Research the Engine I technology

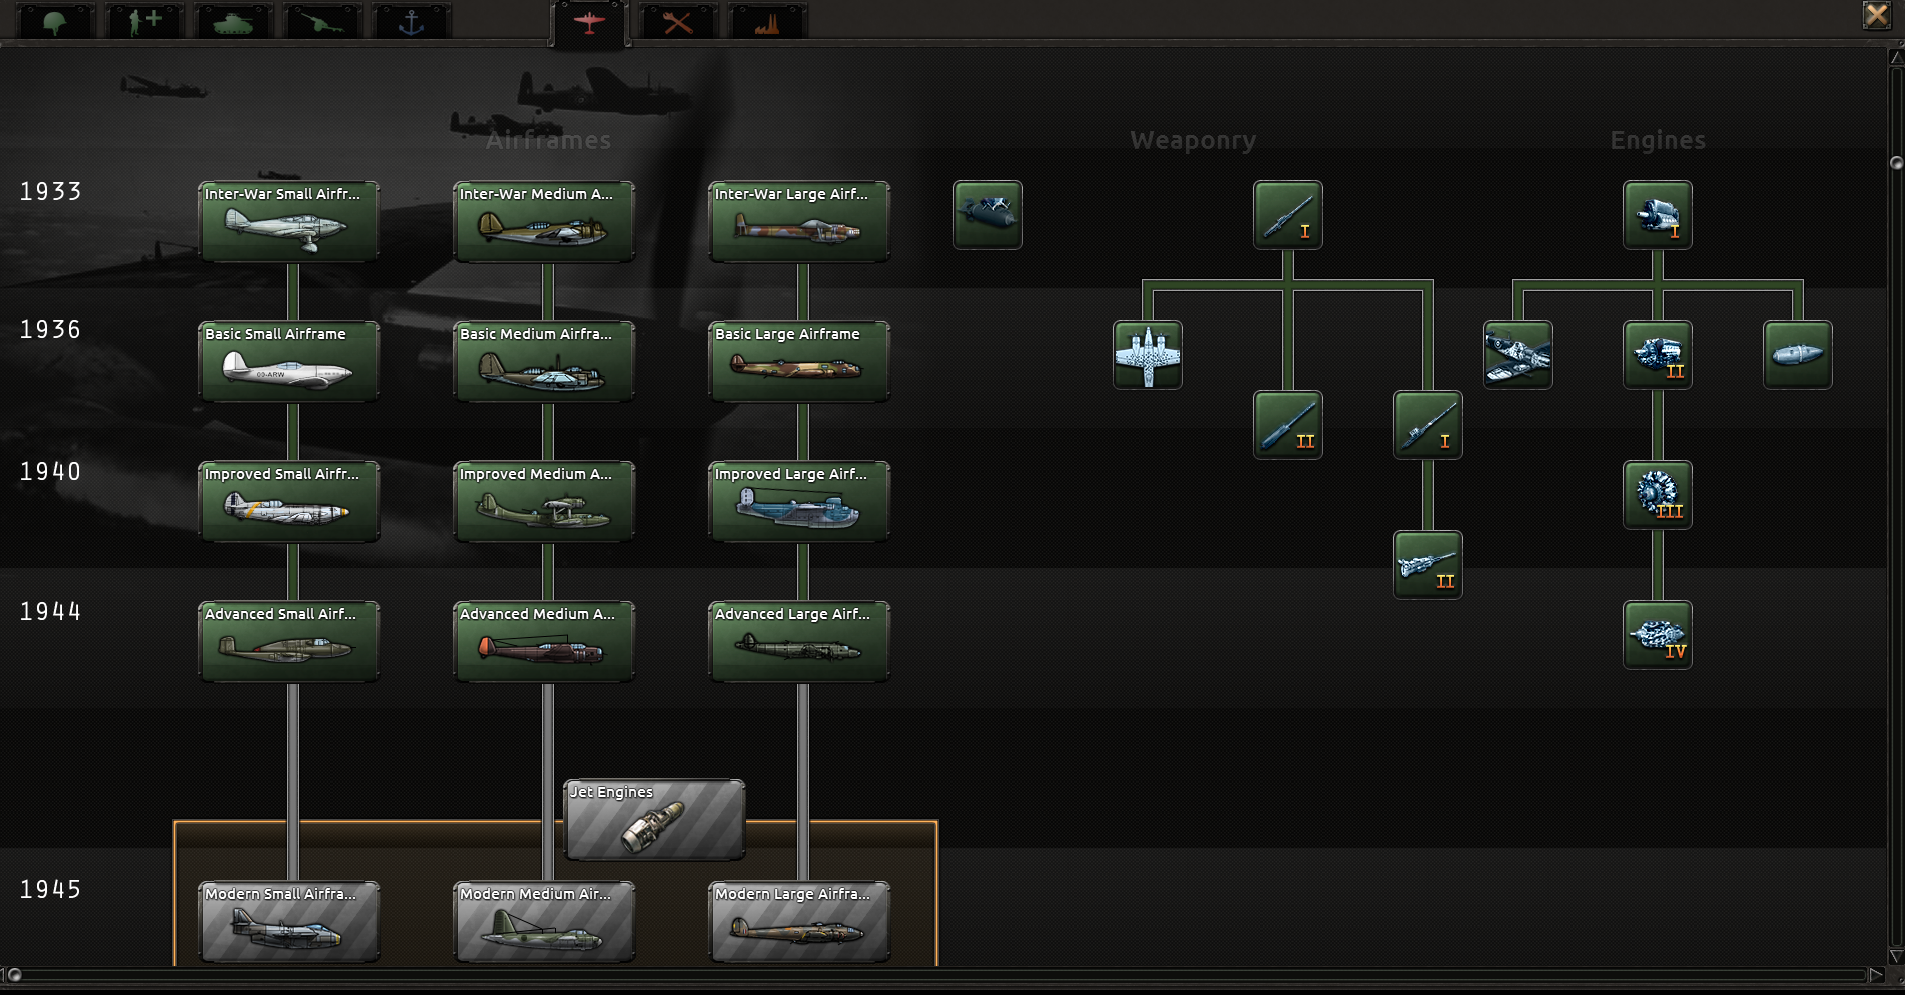pos(1657,215)
